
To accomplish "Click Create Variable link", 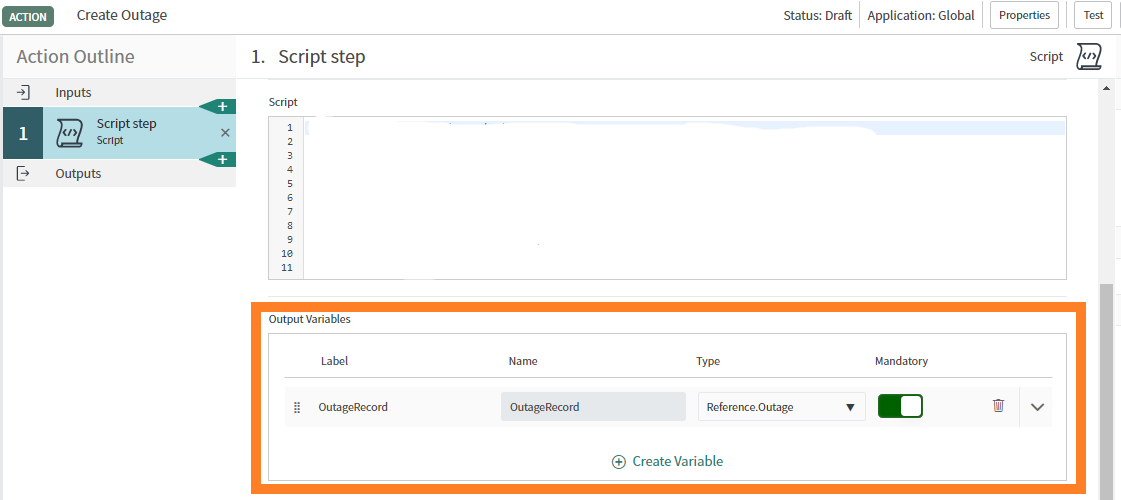I will tap(677, 461).
